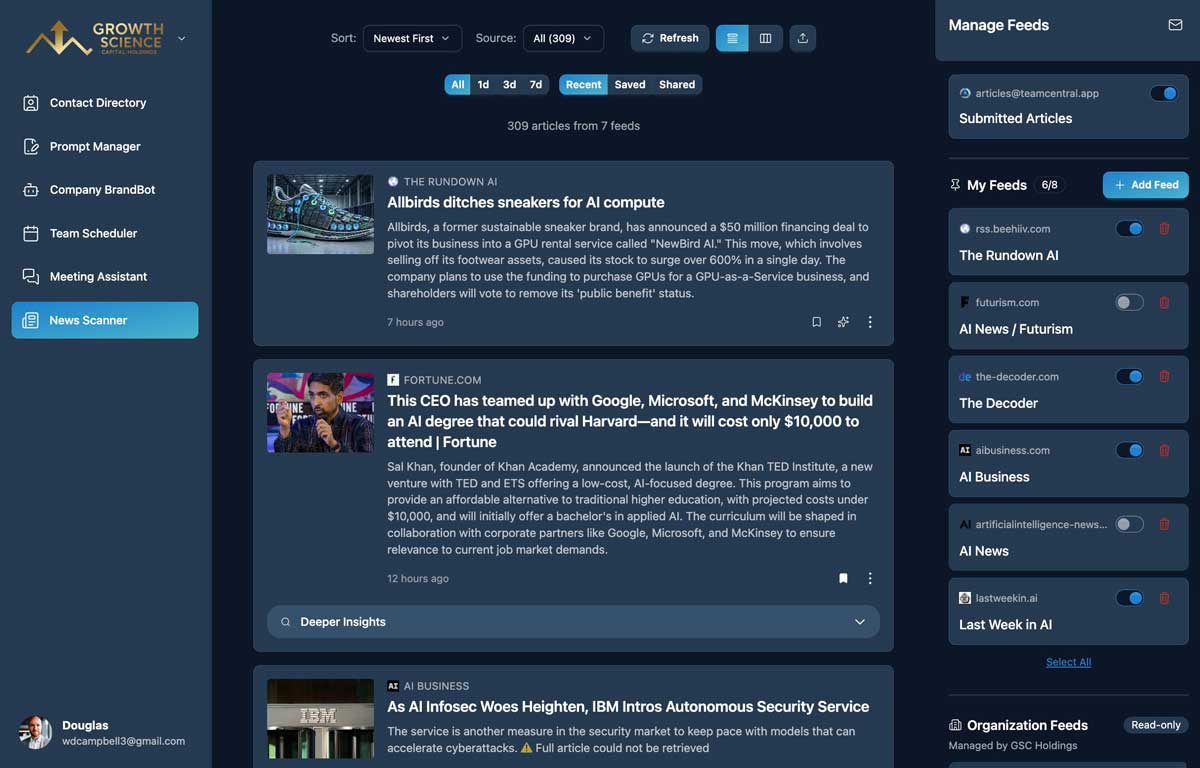This screenshot has height=768, width=1200.
Task: Delete The Decoder feed
Action: [1164, 376]
